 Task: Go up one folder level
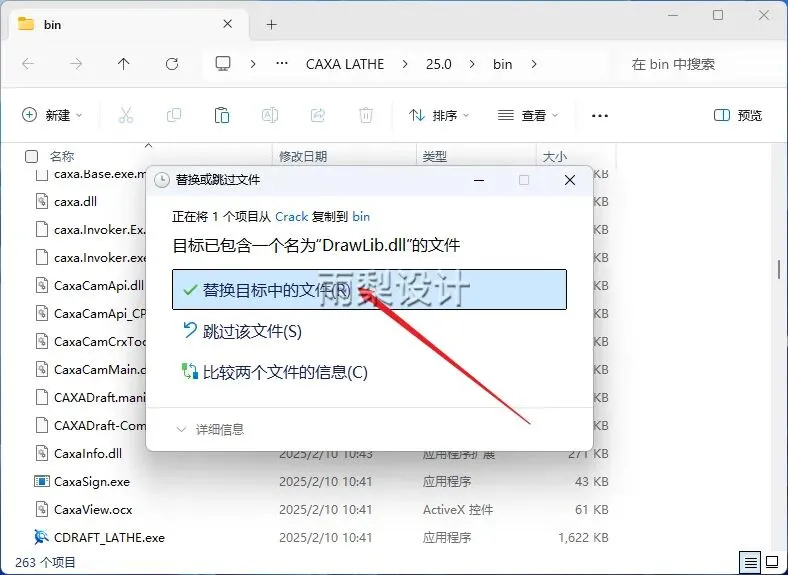coord(124,64)
